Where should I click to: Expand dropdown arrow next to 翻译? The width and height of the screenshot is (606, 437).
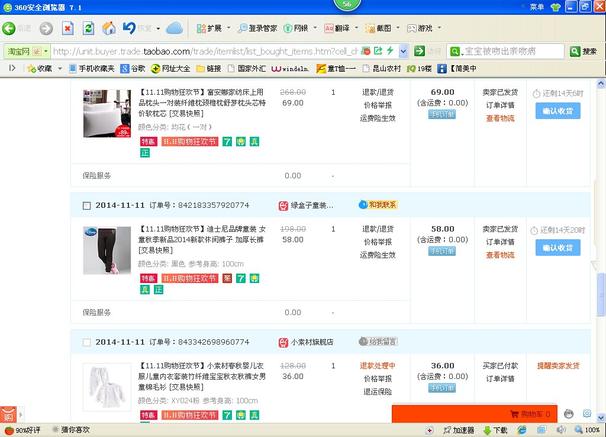tap(356, 28)
